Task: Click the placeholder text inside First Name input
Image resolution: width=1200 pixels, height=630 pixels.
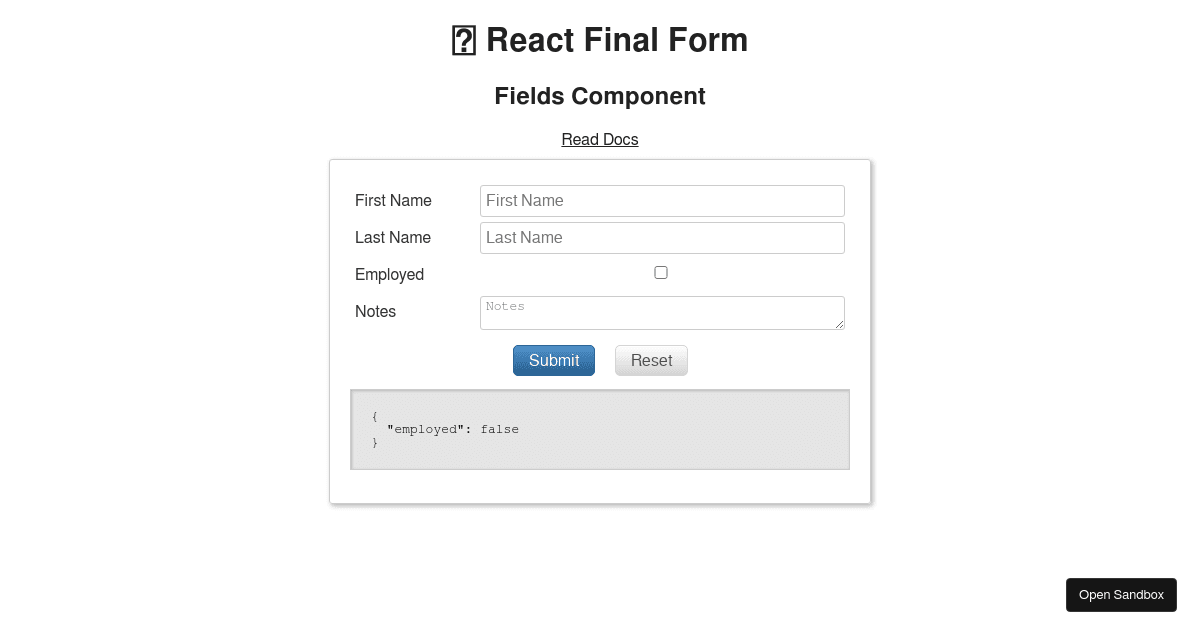Action: 524,200
